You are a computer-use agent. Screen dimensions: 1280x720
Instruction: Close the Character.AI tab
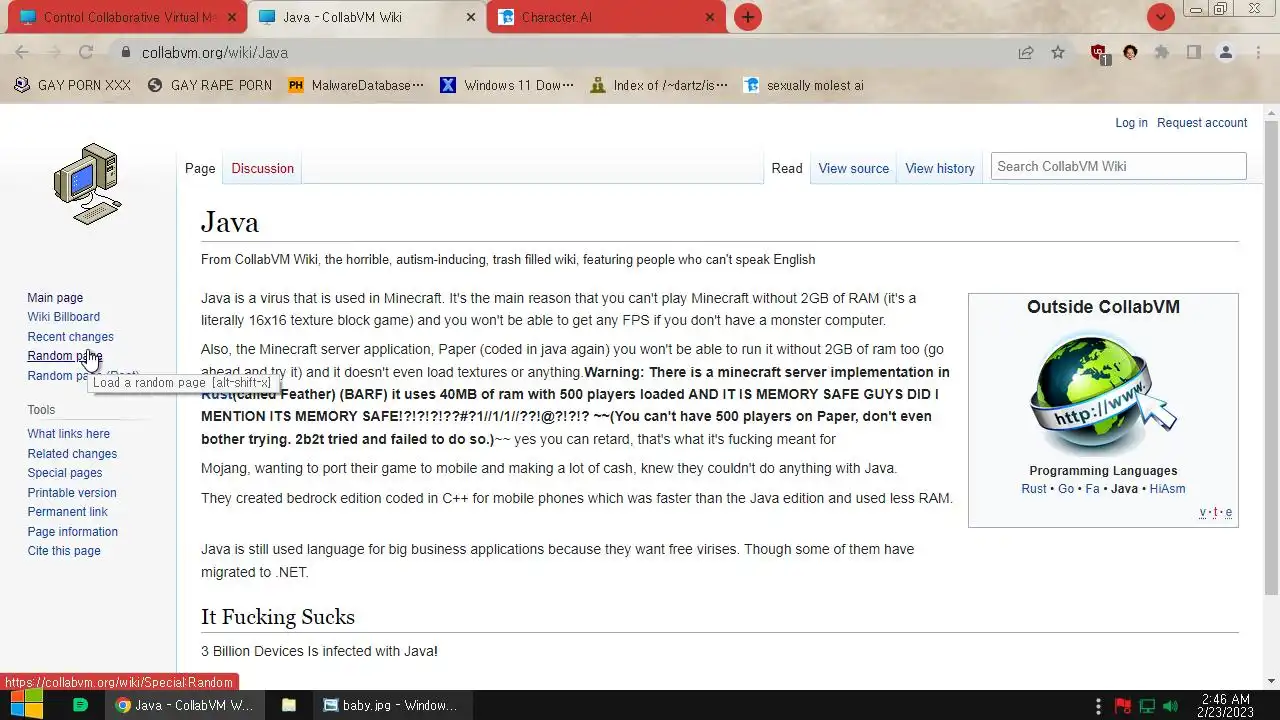tap(710, 17)
